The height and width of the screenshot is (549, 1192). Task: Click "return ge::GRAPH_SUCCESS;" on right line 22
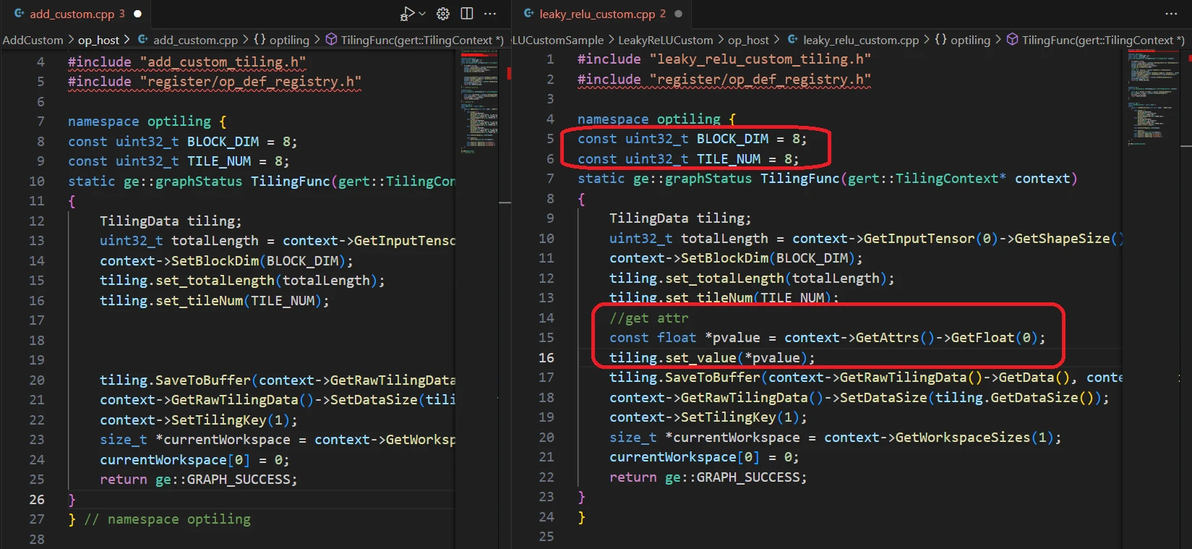coord(709,477)
